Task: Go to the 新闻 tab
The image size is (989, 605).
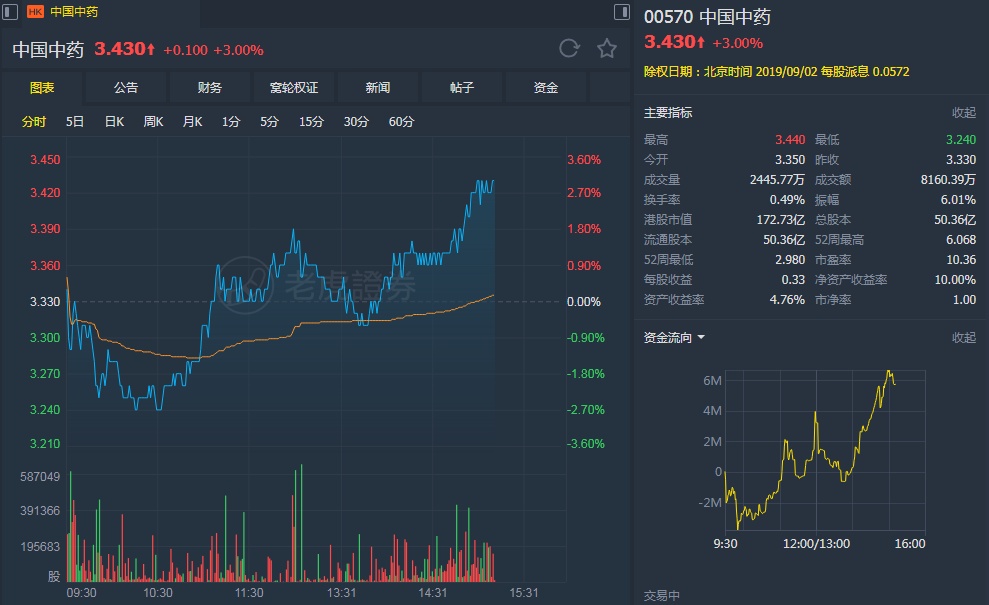Action: click(378, 88)
